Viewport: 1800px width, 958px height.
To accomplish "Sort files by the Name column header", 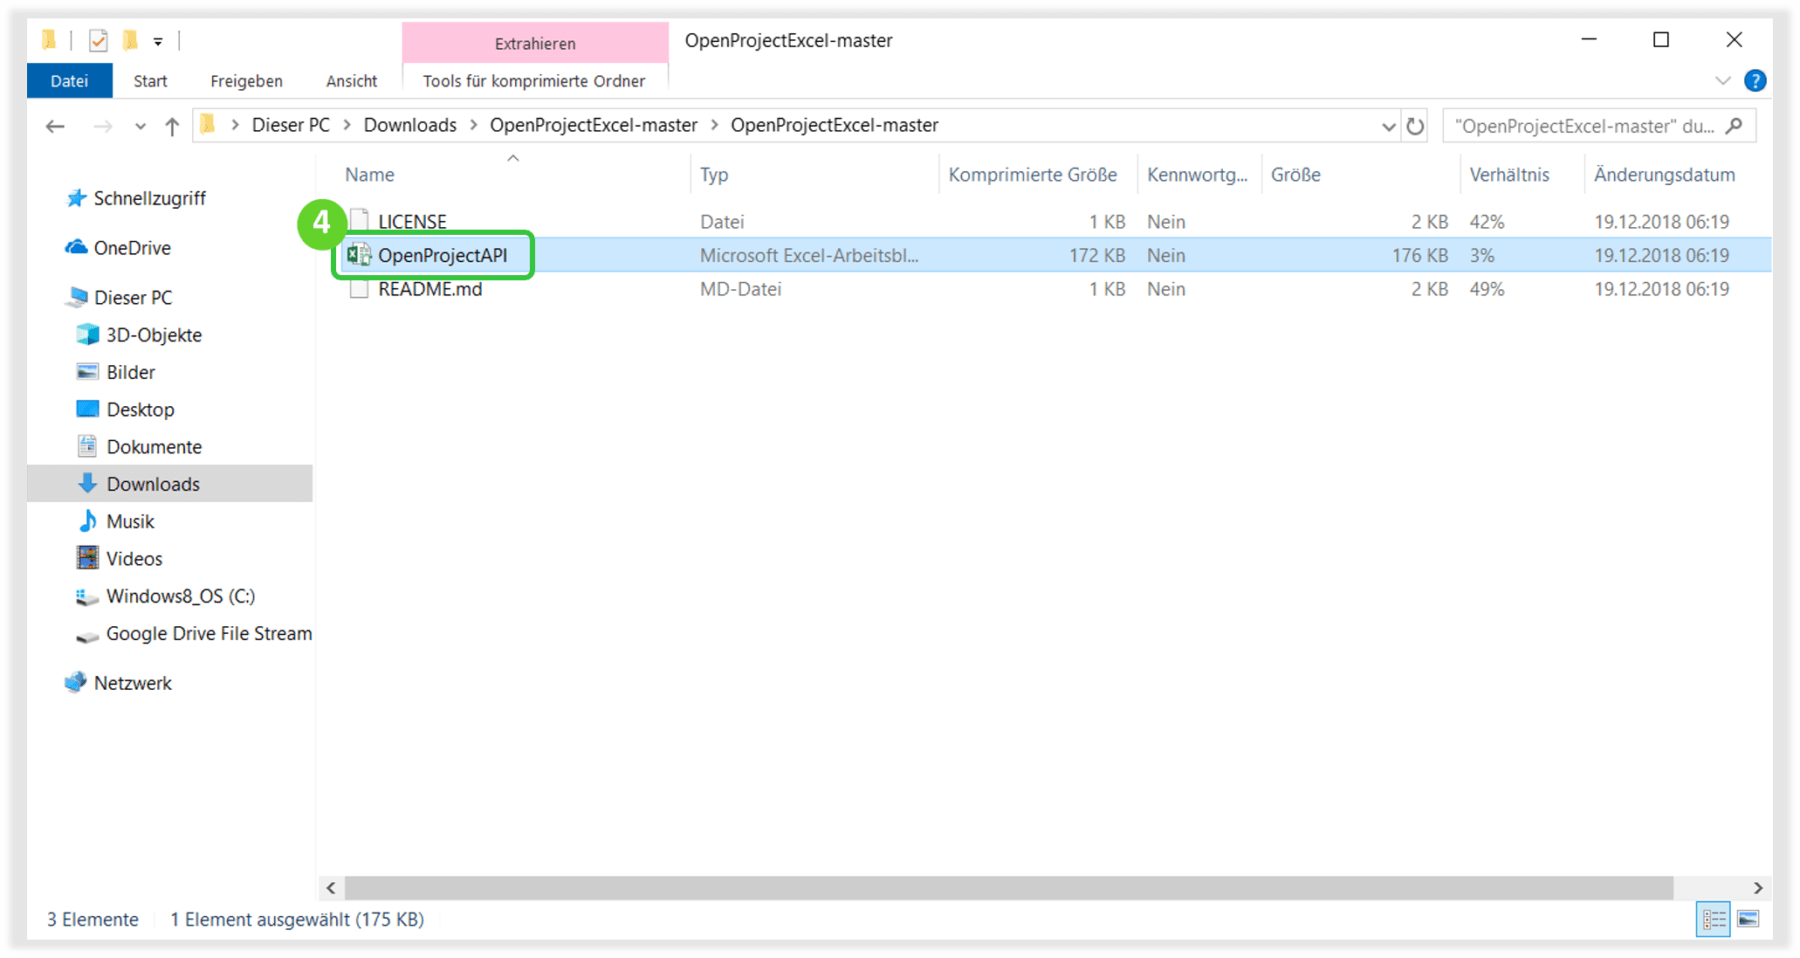I will pyautogui.click(x=370, y=175).
